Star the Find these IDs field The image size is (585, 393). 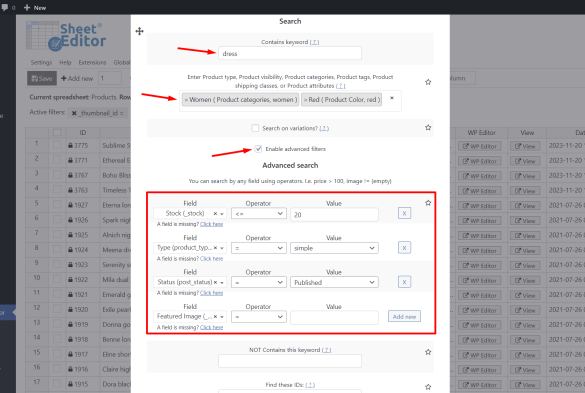[428, 387]
